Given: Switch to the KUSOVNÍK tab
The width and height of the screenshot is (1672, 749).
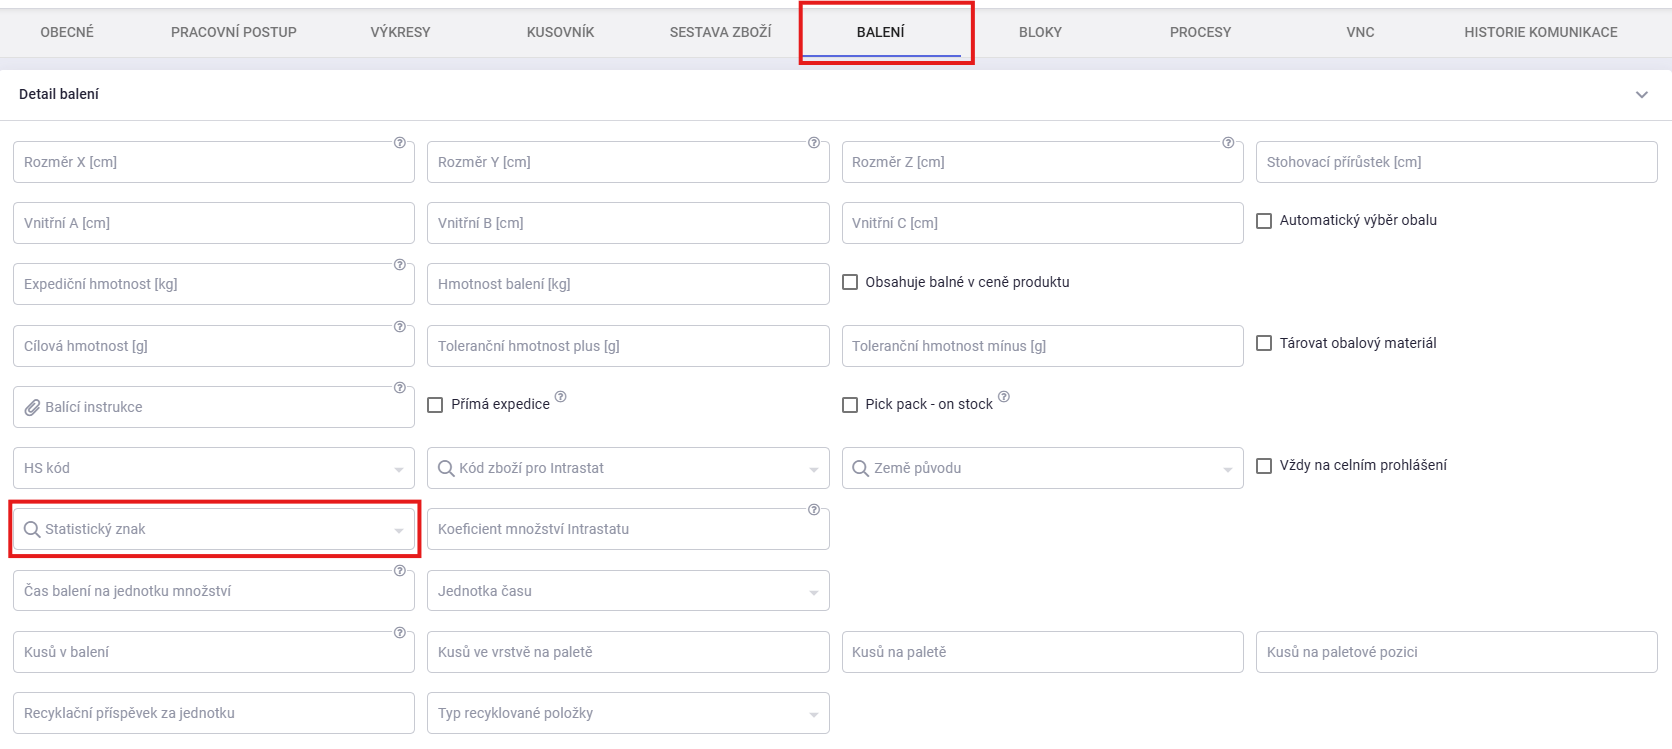Looking at the screenshot, I should tap(560, 32).
